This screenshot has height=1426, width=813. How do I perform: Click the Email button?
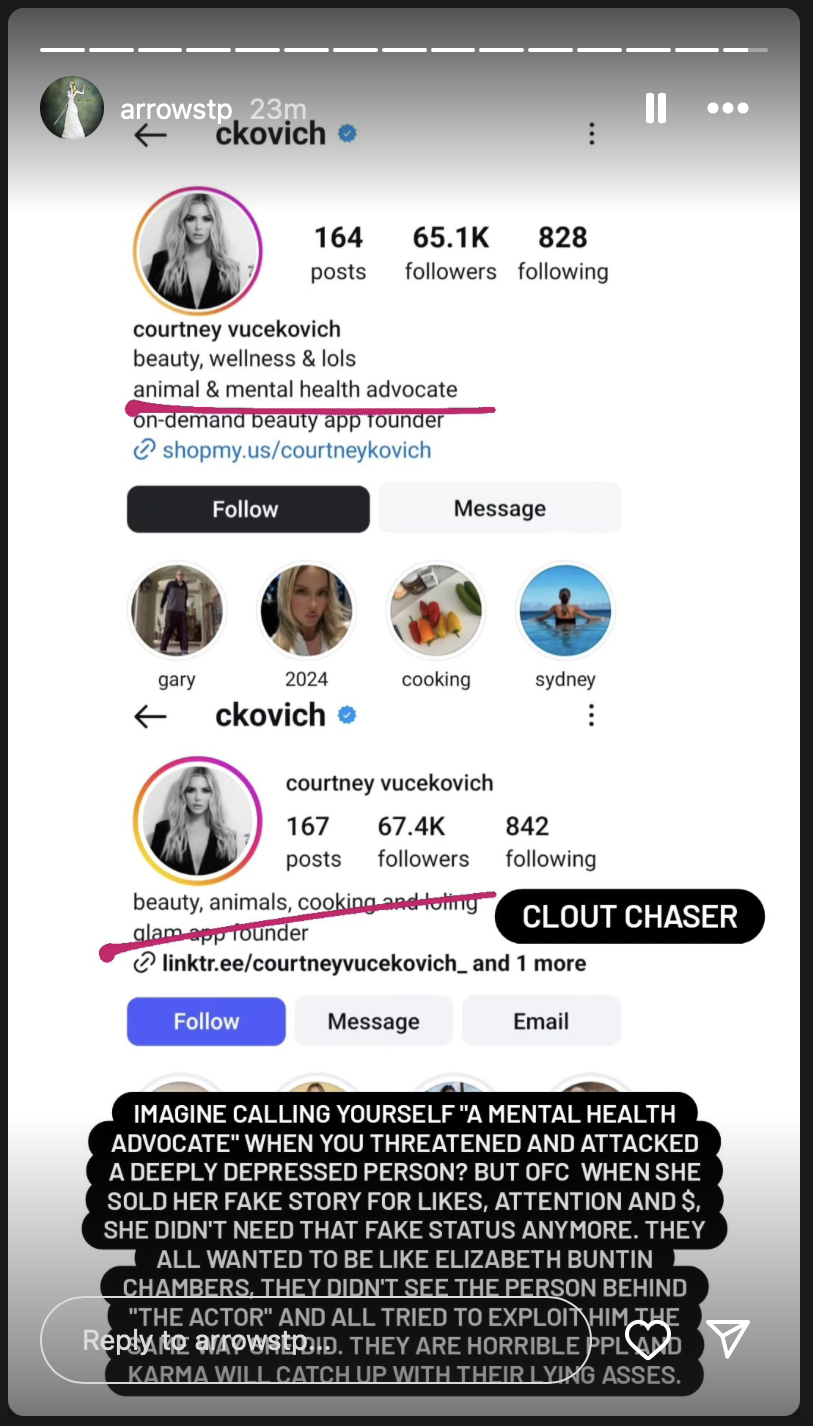[541, 1021]
